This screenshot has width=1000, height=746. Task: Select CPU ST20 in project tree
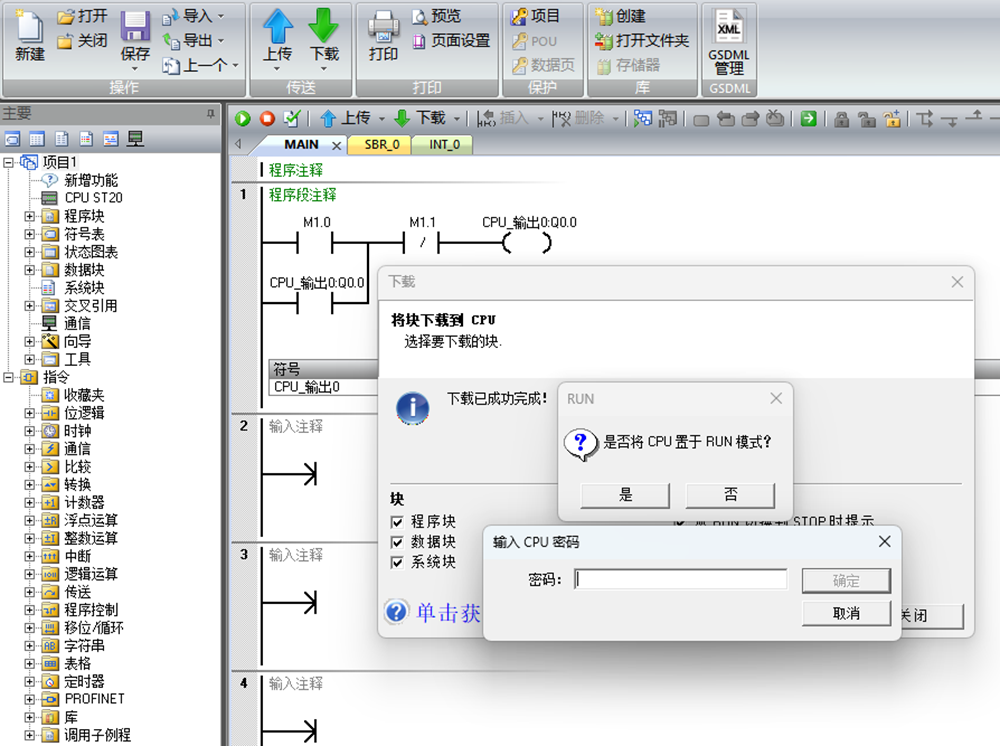pyautogui.click(x=93, y=198)
